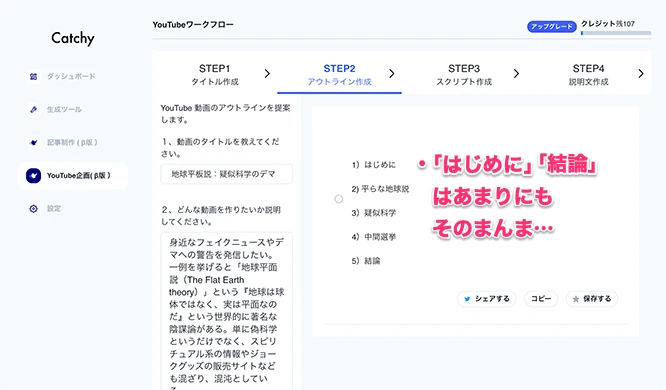Click the 保存する button
The image size is (666, 390).
point(592,299)
